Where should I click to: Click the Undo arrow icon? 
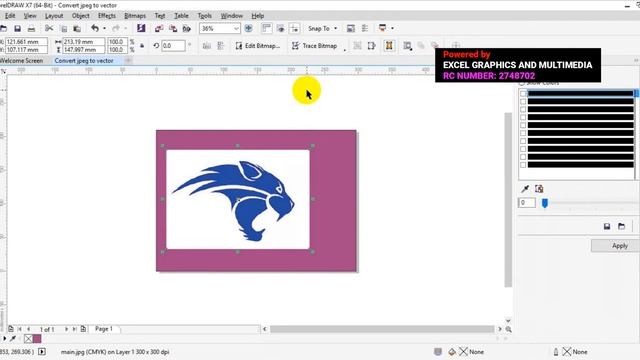(95, 28)
